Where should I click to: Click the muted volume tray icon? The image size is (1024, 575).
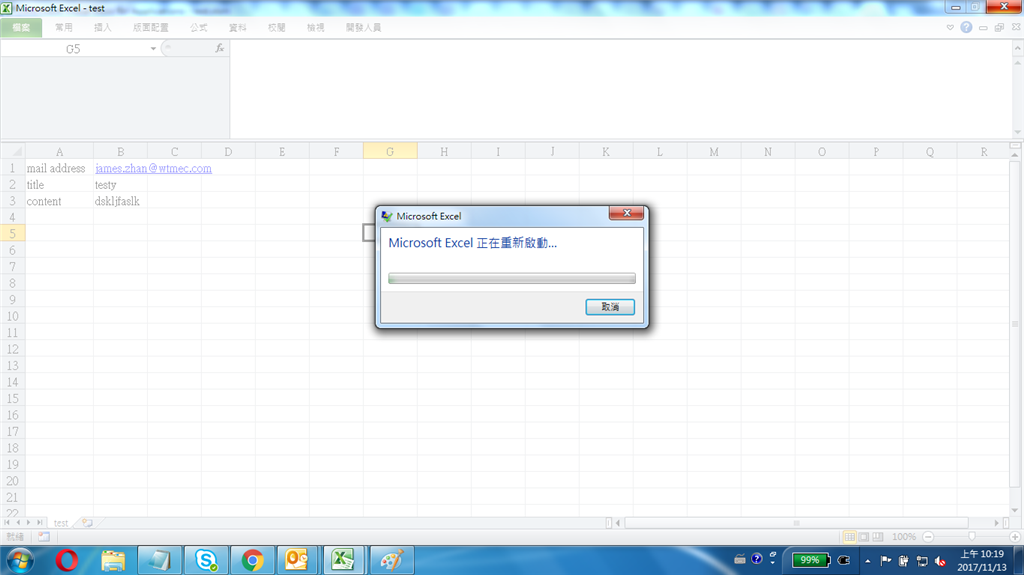tap(940, 561)
